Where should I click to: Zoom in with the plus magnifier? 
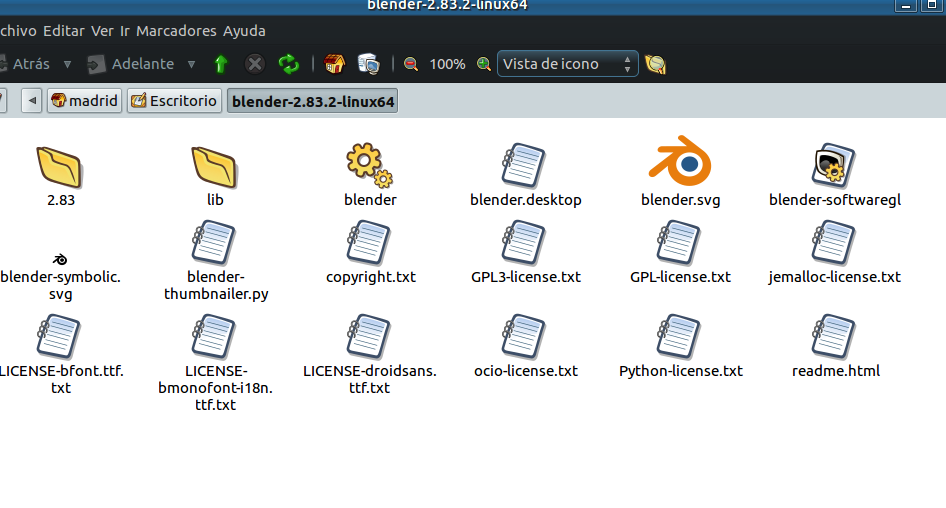click(483, 64)
